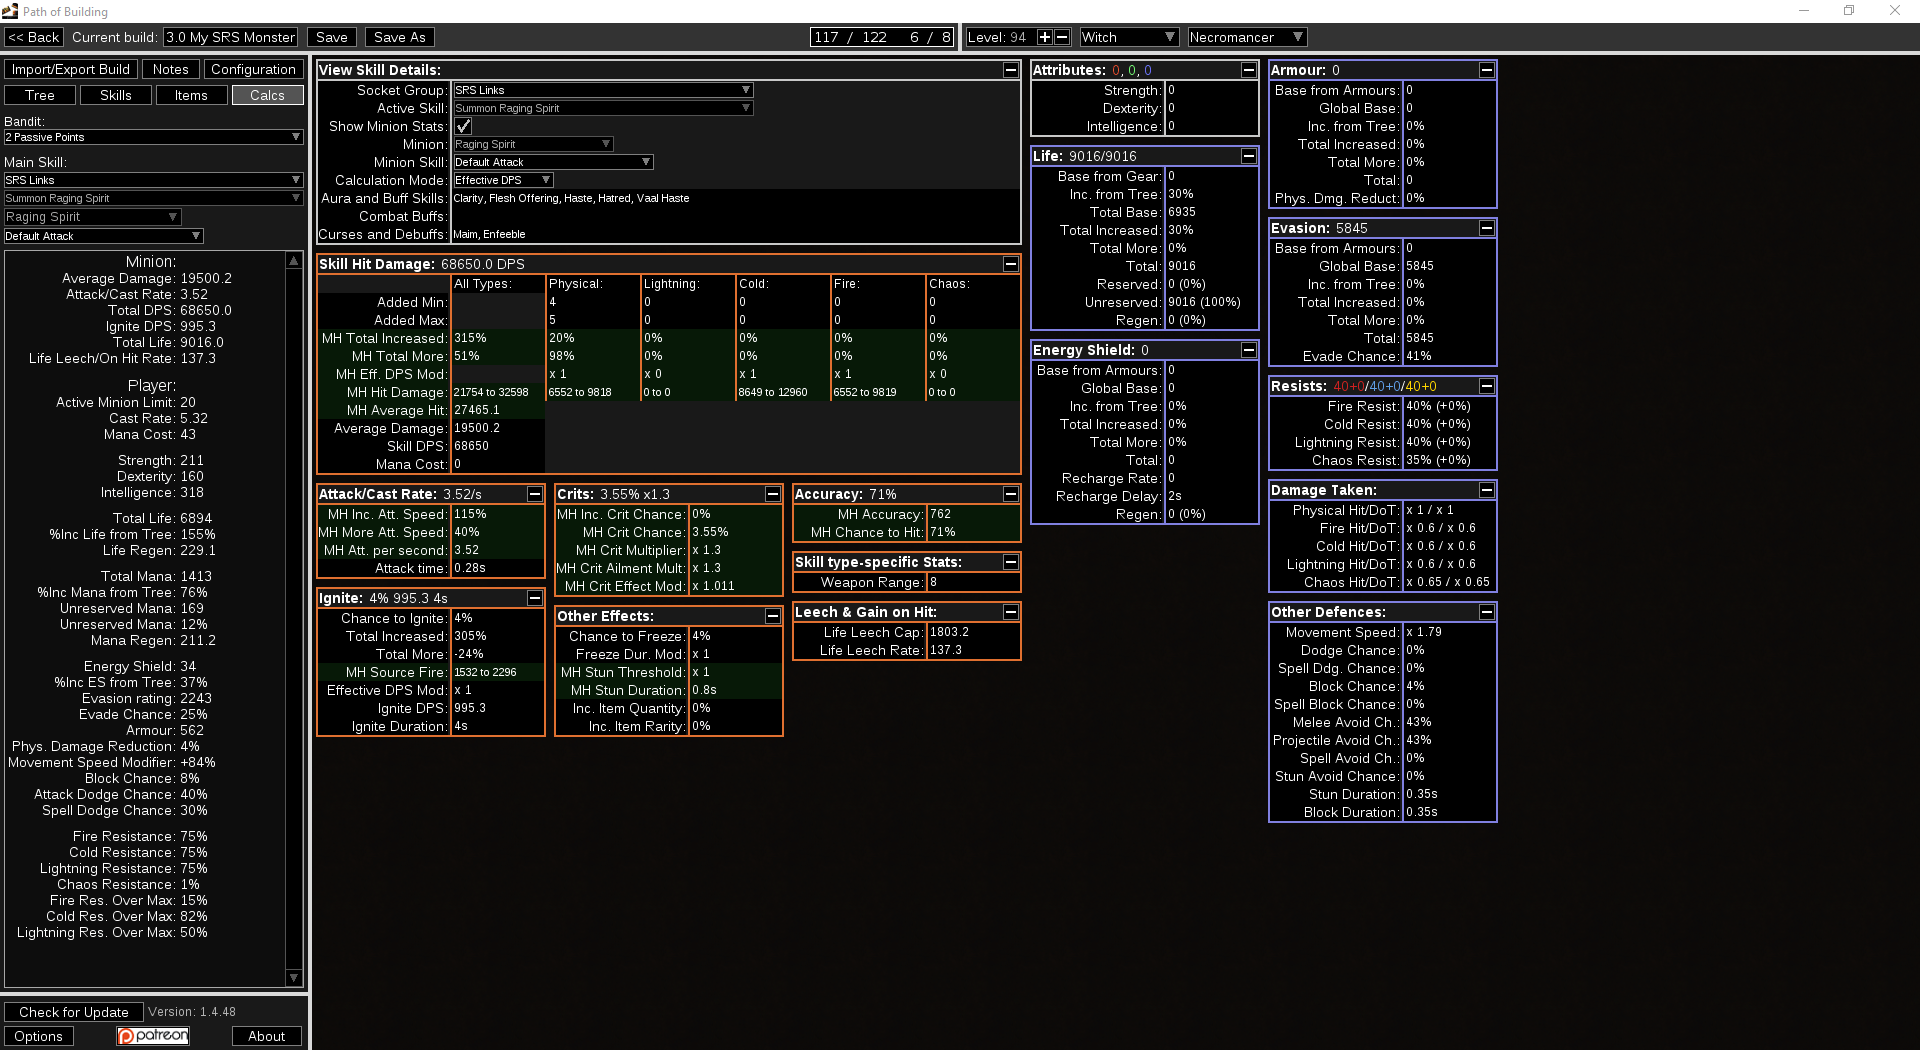
Task: Open the sidebar Raging Spirit minion dropdown
Action: pos(93,217)
